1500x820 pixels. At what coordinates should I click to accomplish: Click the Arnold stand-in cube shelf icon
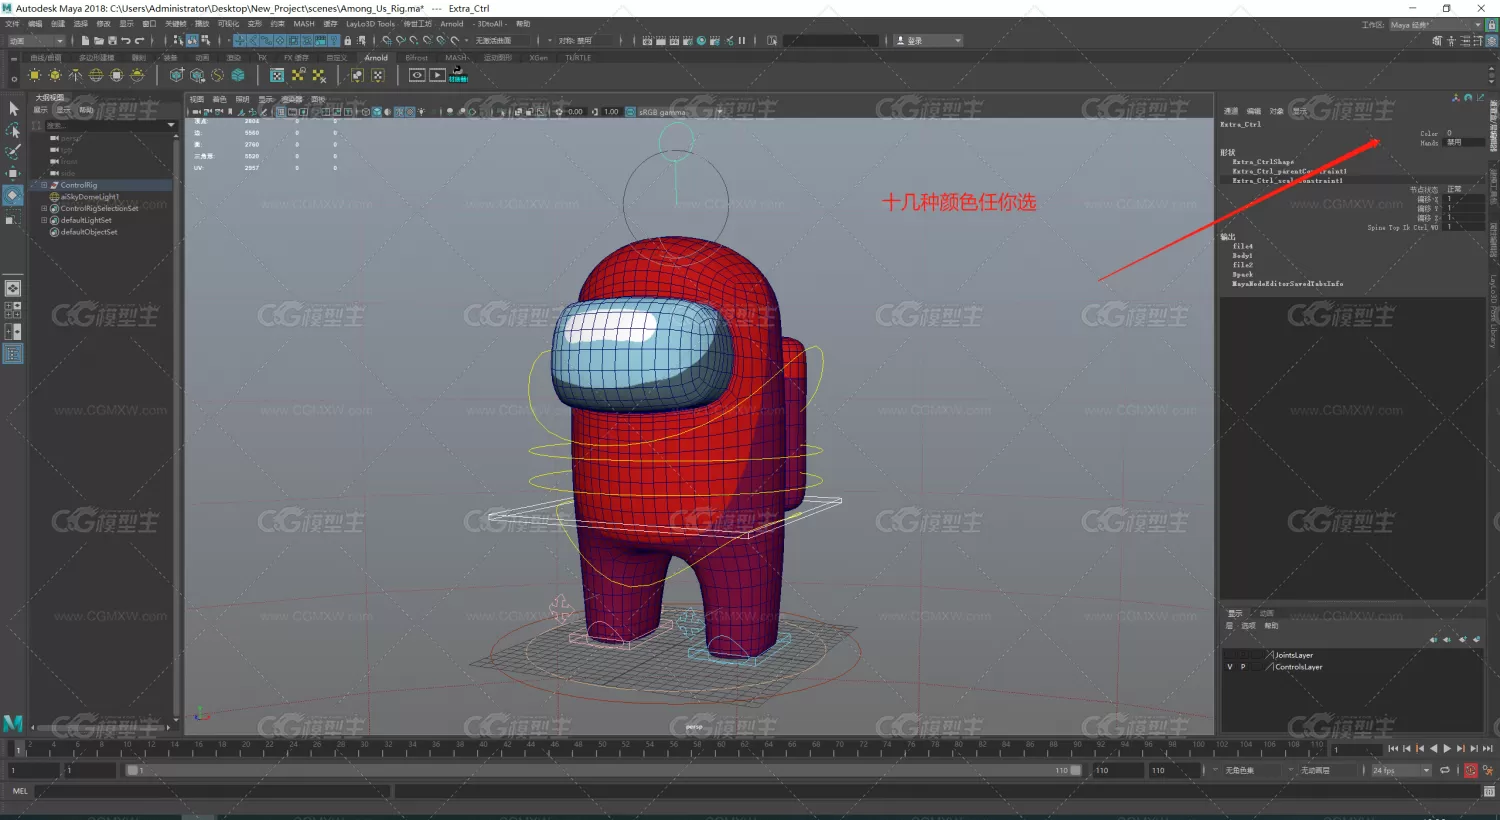[x=176, y=75]
